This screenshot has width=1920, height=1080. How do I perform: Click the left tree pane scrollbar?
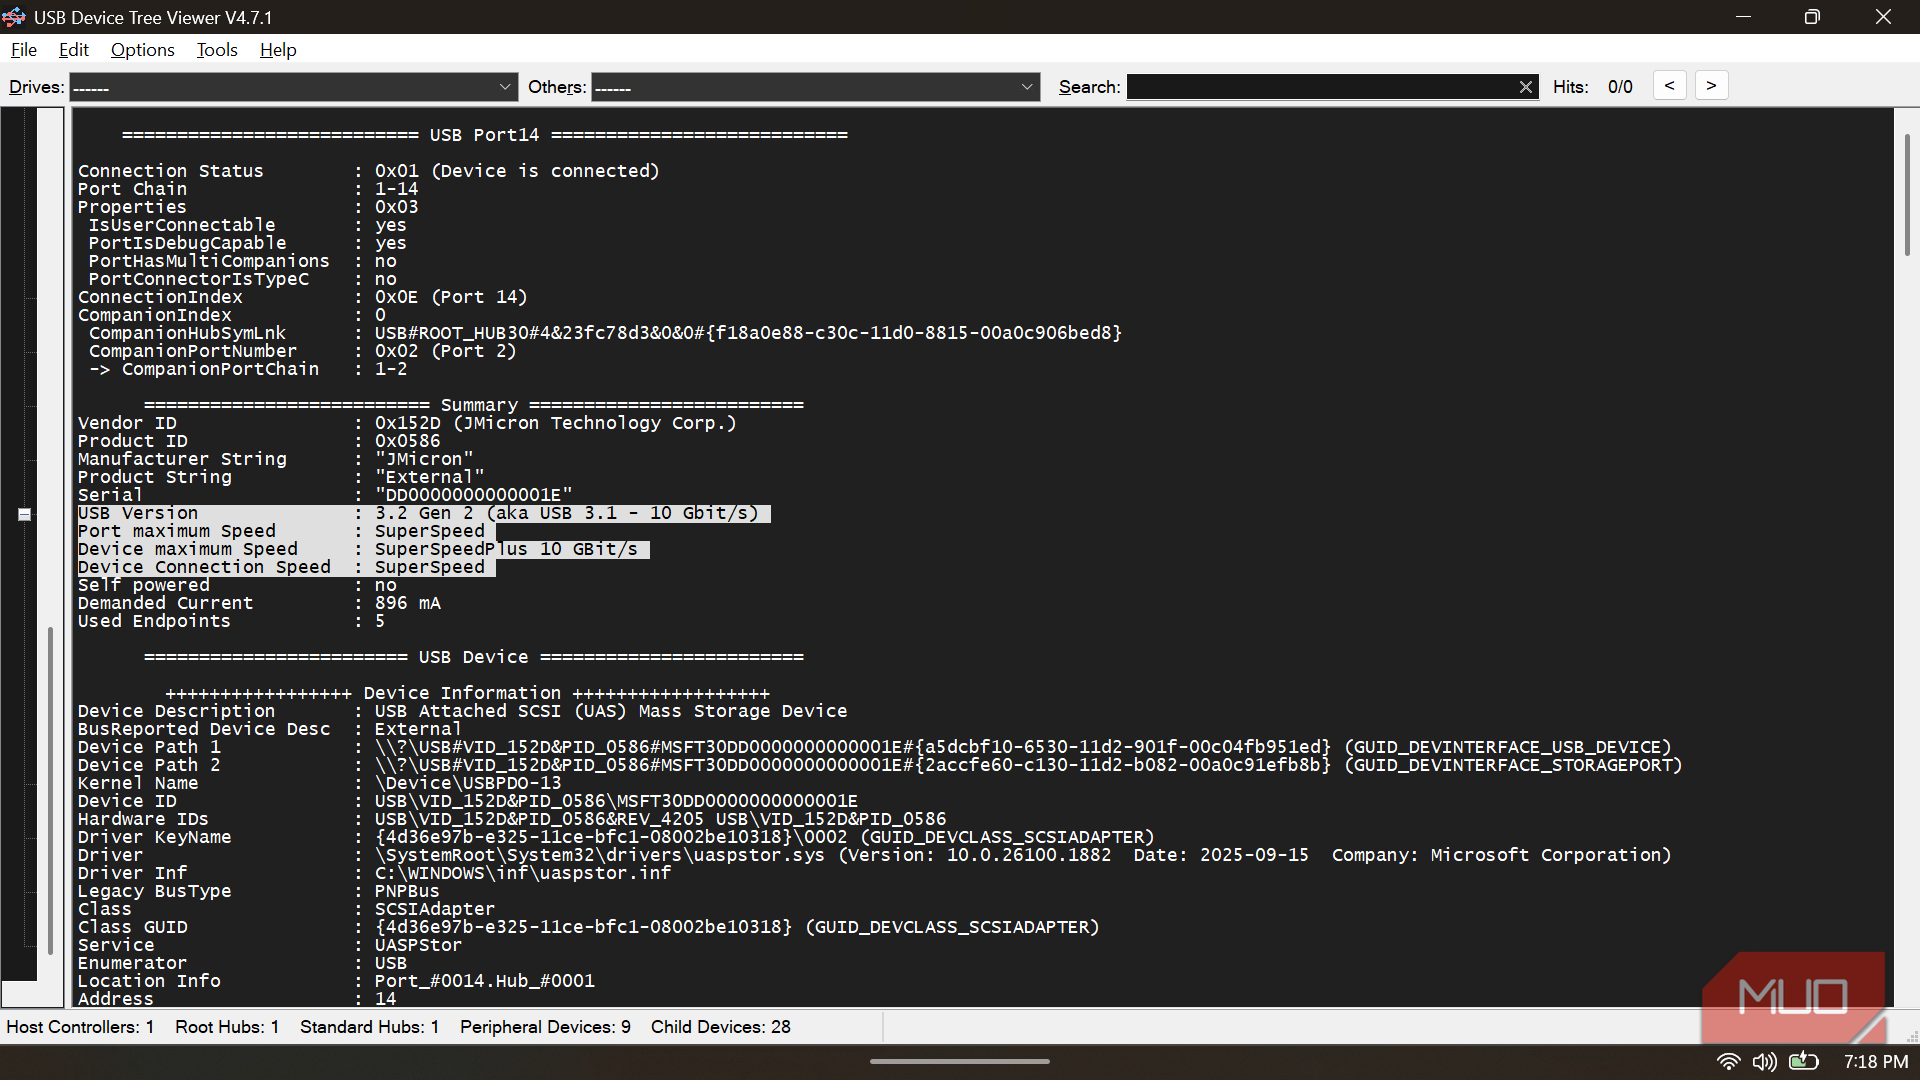point(51,790)
